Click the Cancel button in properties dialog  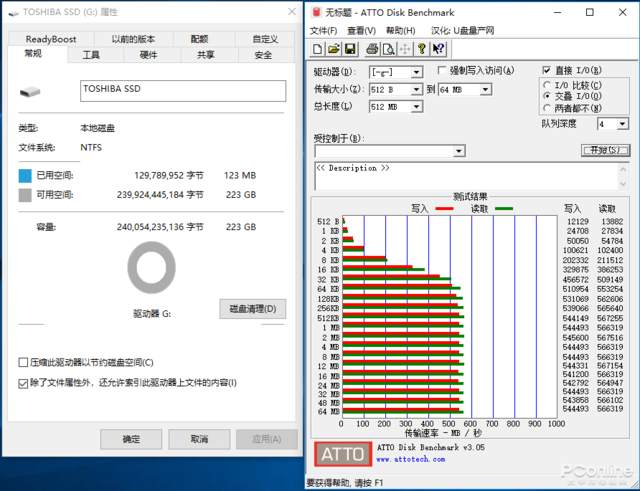(199, 439)
